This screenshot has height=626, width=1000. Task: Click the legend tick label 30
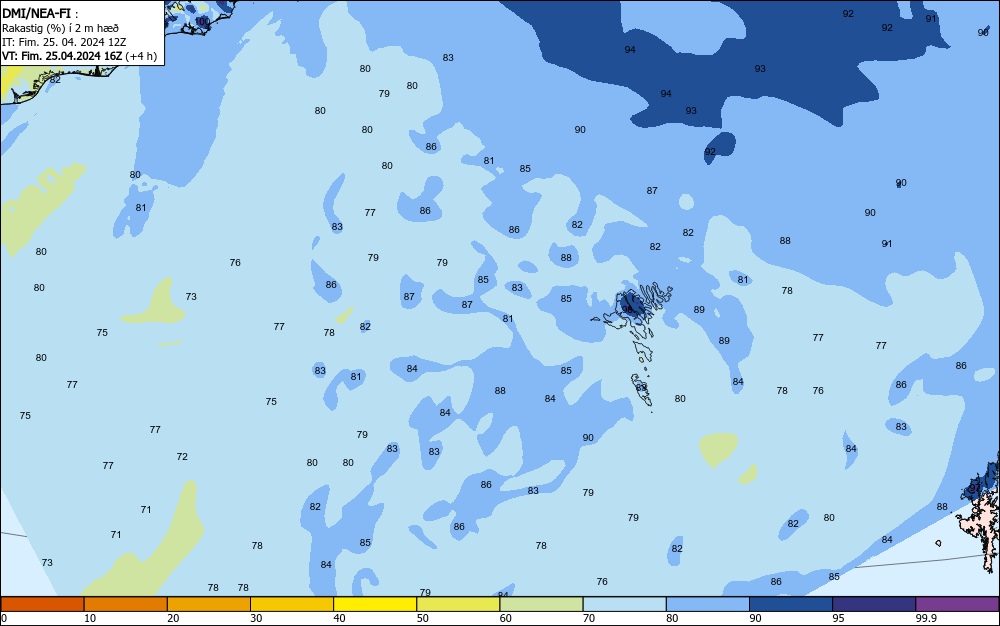point(256,618)
